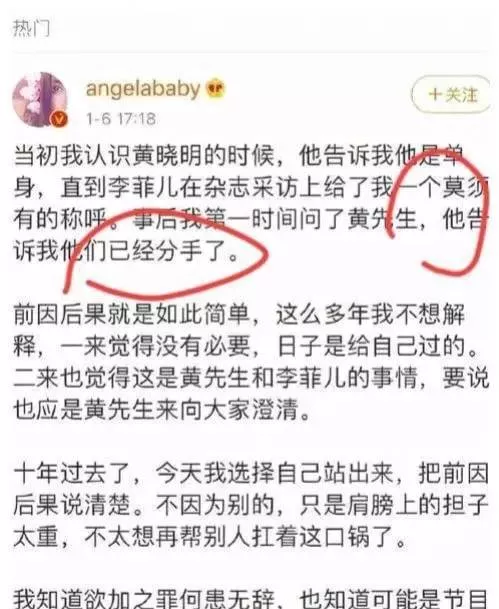
Task: Select paragraph starting 前因后果就是如此简单
Action: pos(250,363)
